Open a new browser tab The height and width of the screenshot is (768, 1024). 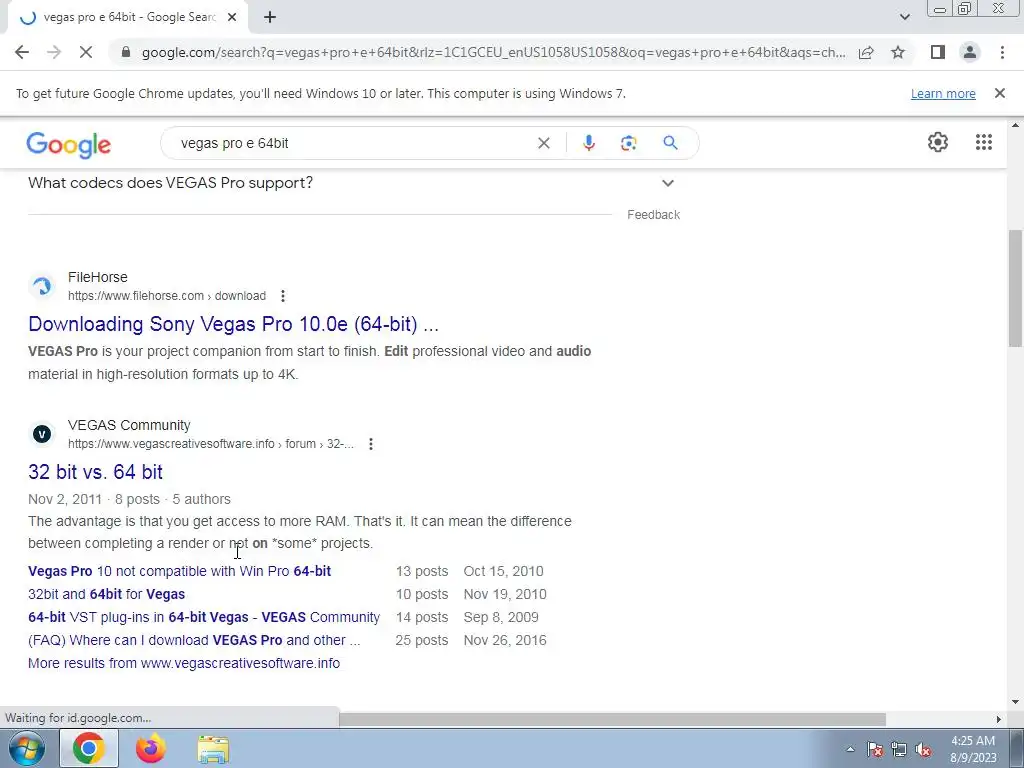click(270, 17)
